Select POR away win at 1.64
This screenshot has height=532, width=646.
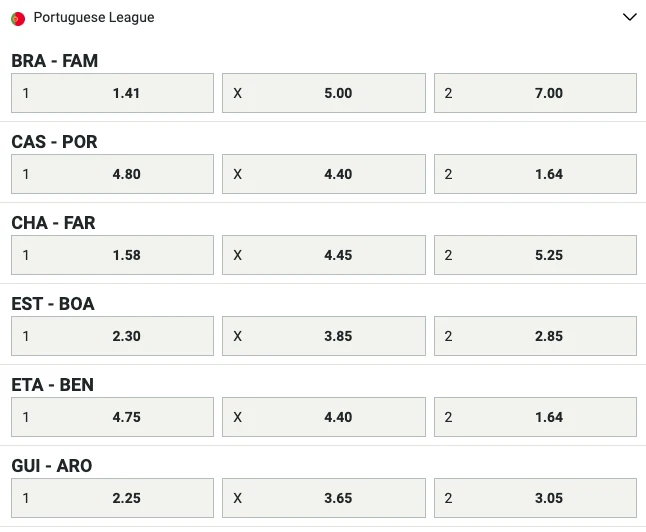point(535,174)
